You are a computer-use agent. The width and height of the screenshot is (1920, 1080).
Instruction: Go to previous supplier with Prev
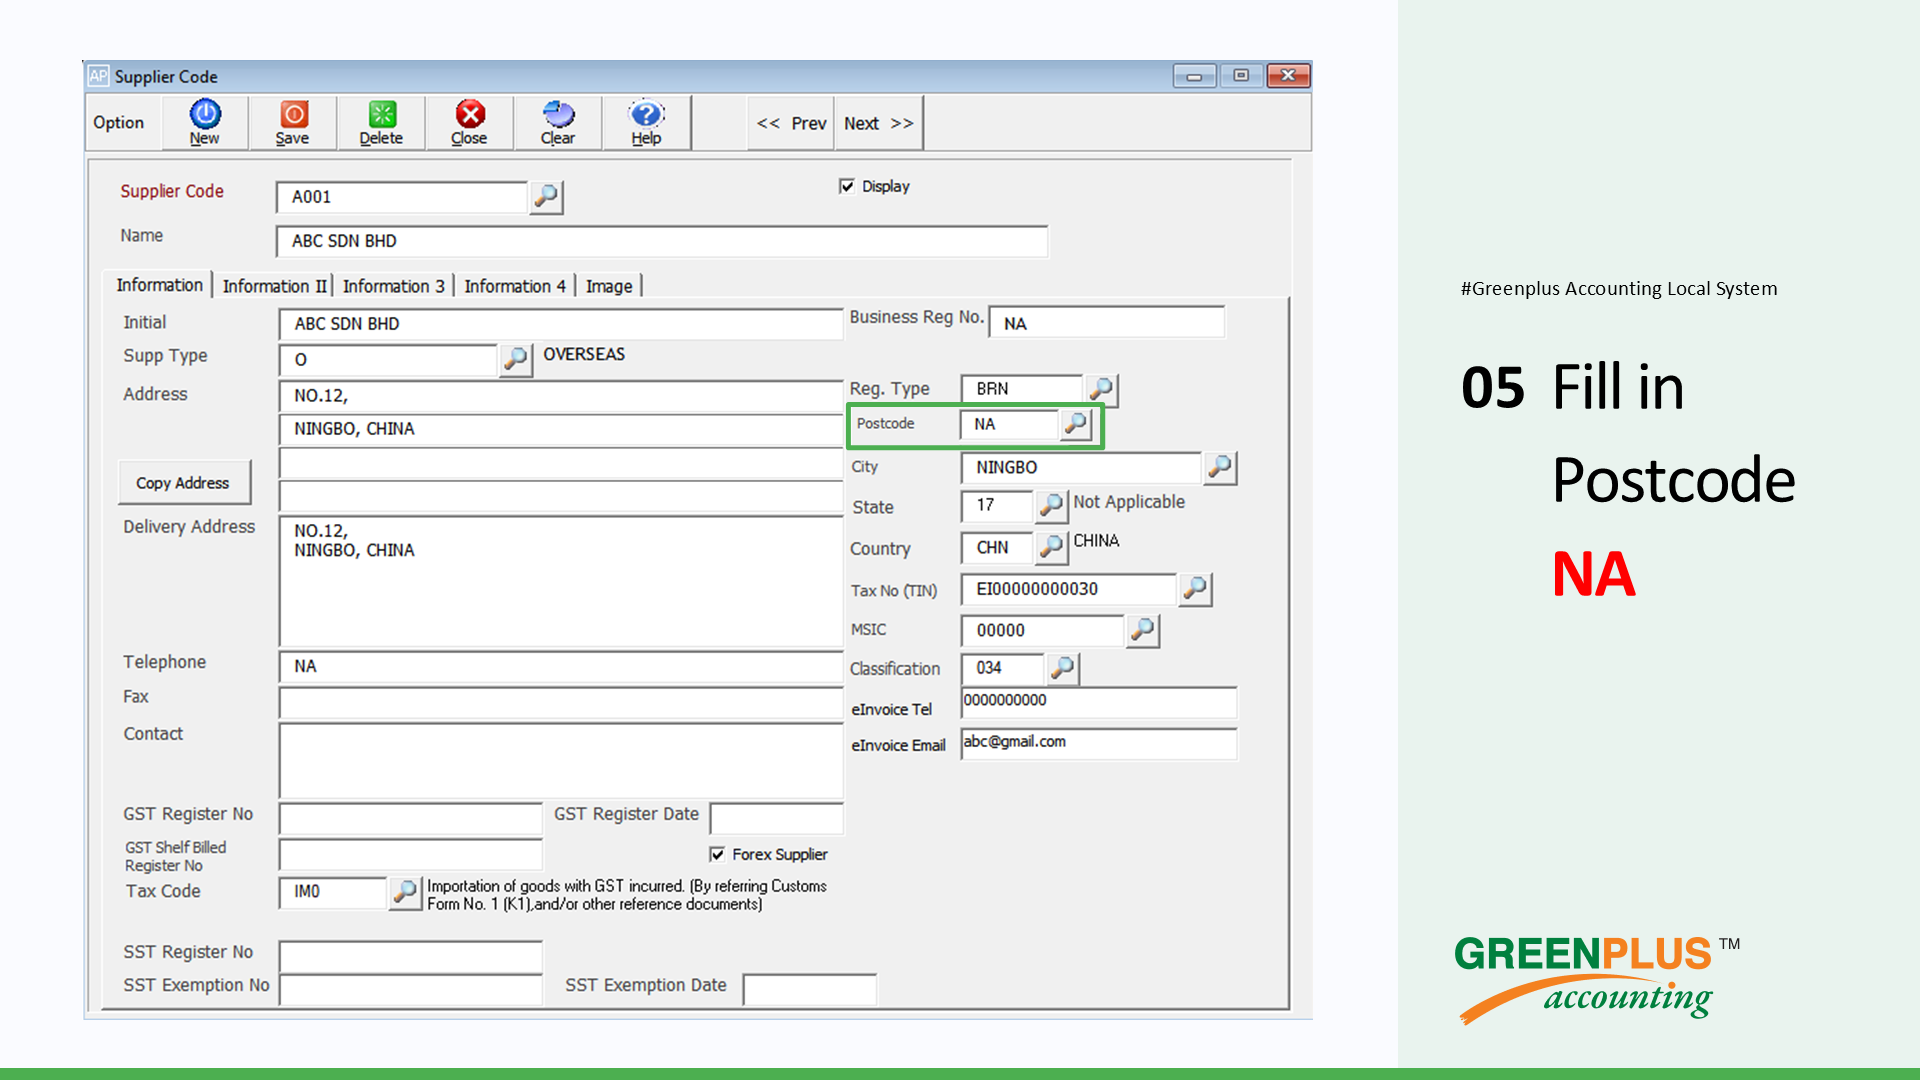coord(791,123)
